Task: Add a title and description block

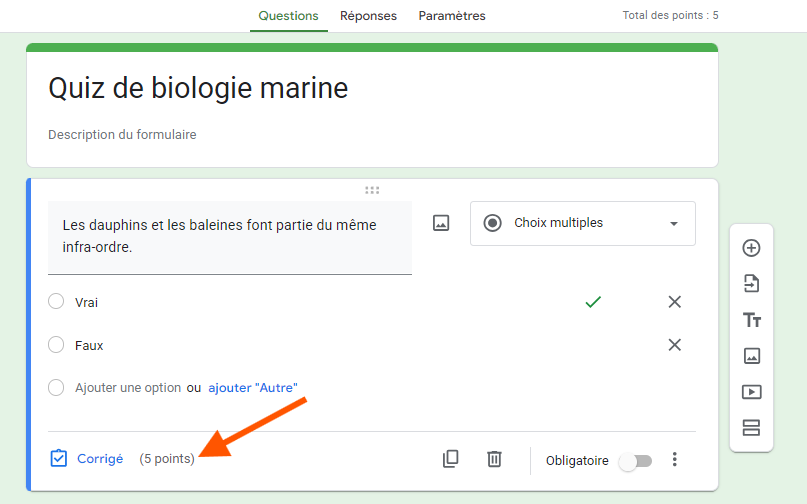Action: point(751,320)
